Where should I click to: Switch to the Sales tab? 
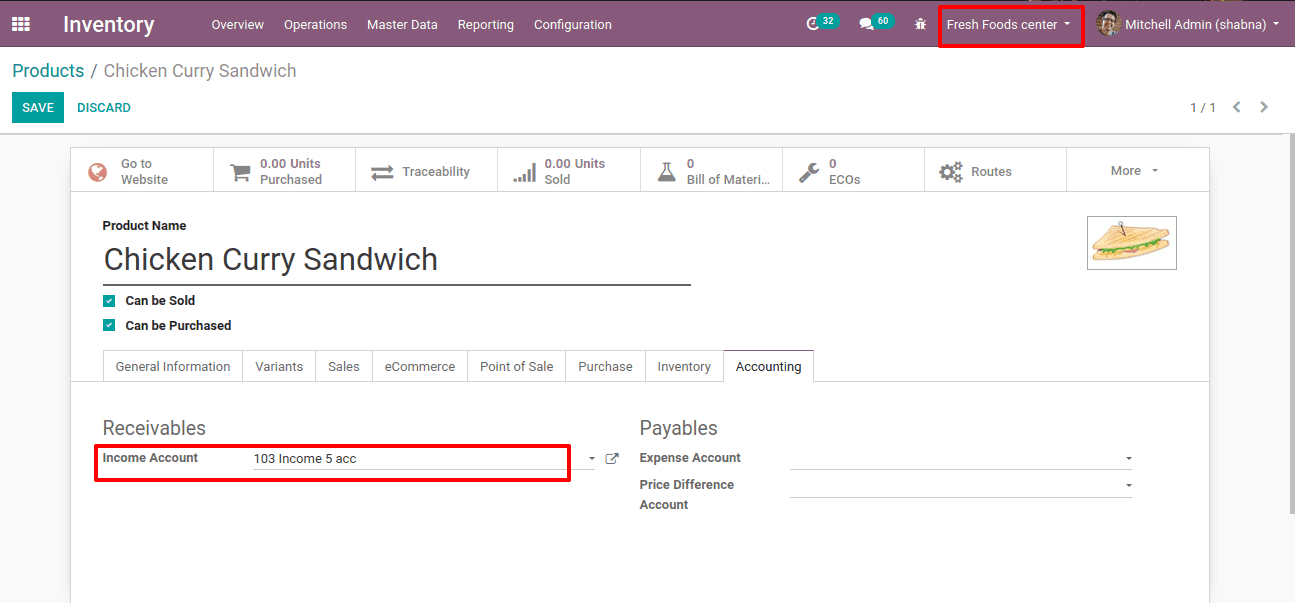click(x=344, y=366)
